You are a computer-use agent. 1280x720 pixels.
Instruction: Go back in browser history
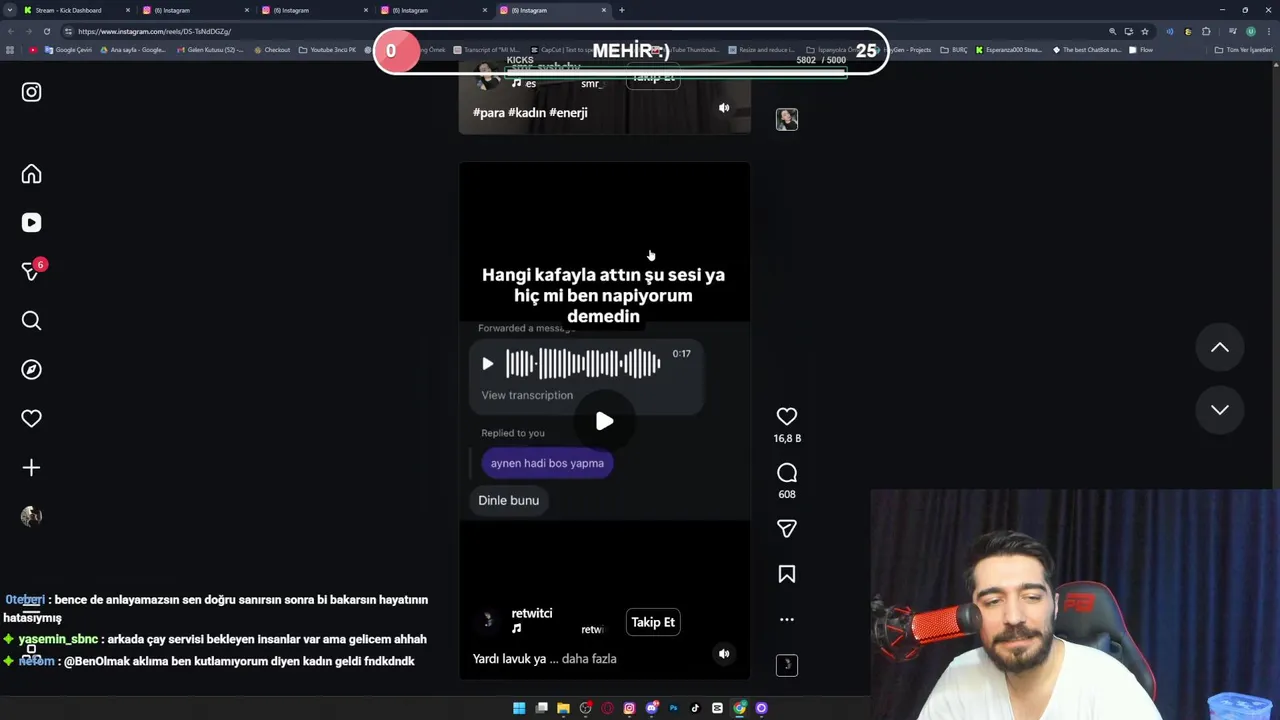(x=10, y=31)
